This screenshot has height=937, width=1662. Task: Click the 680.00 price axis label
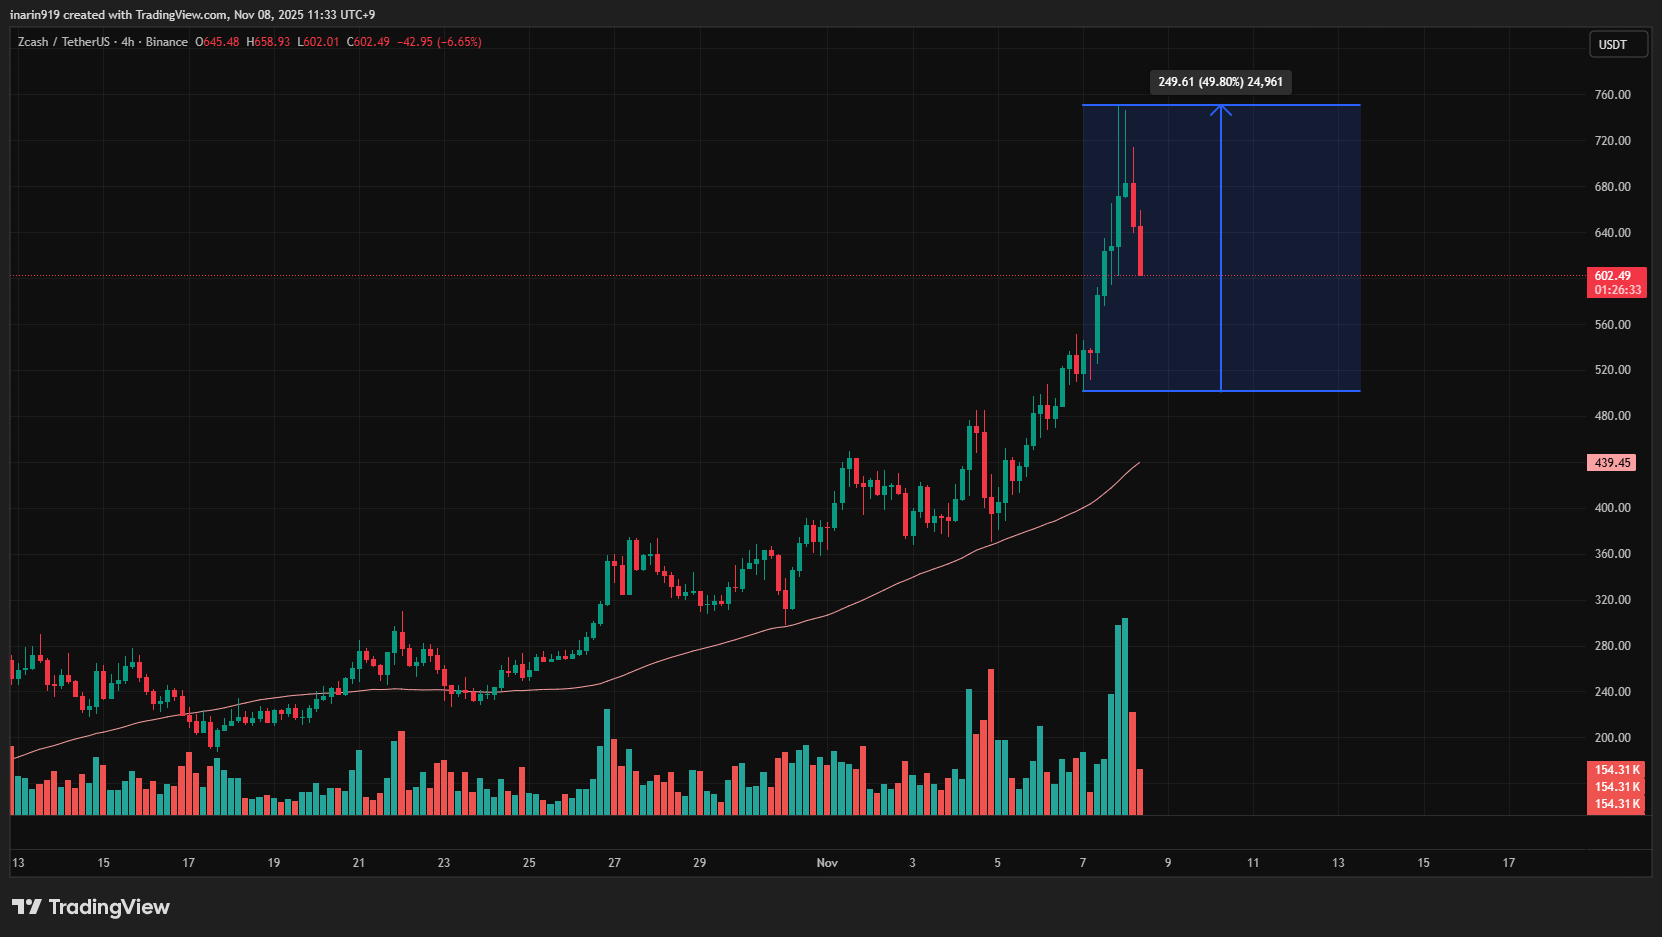tap(1612, 187)
